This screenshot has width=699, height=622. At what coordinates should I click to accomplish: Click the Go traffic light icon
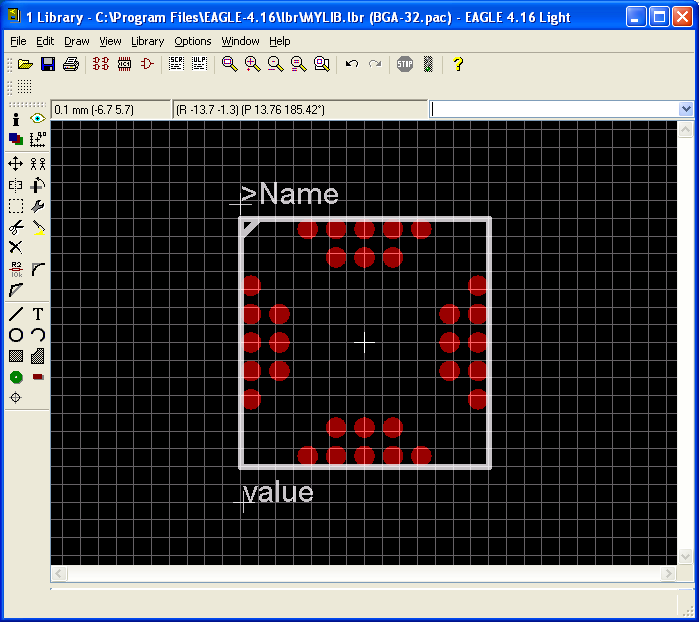pos(428,64)
